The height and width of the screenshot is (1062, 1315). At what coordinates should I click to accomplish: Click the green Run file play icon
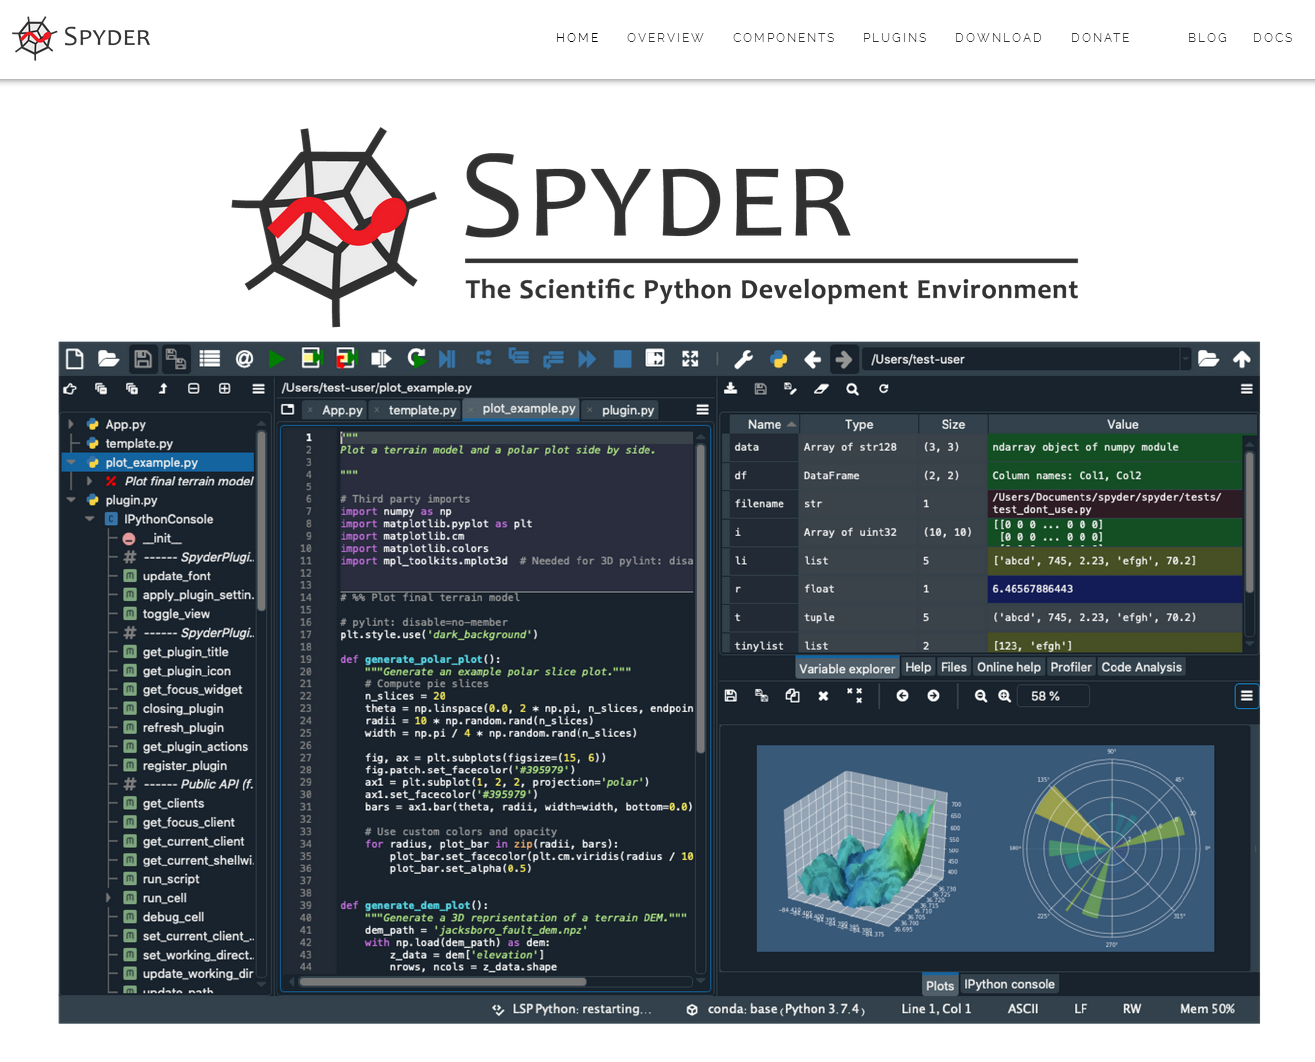click(277, 359)
